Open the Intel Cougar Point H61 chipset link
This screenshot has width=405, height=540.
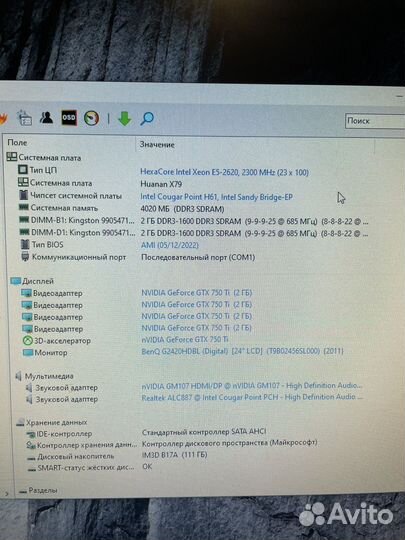(216, 197)
